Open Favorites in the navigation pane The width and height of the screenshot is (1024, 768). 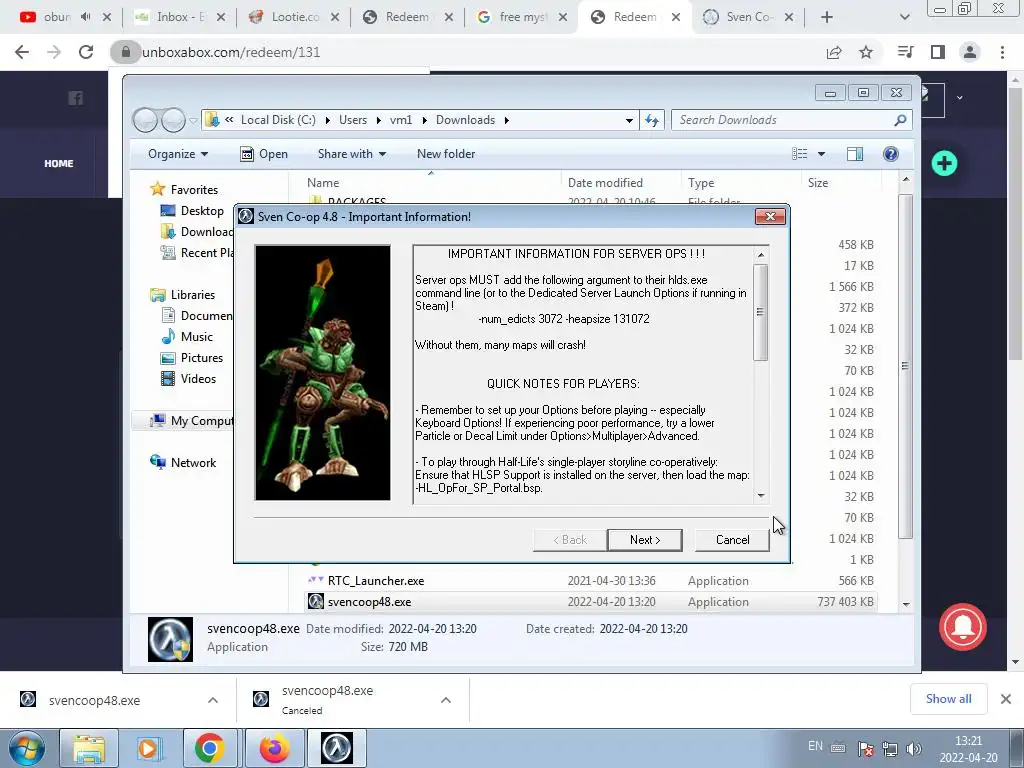(x=194, y=189)
